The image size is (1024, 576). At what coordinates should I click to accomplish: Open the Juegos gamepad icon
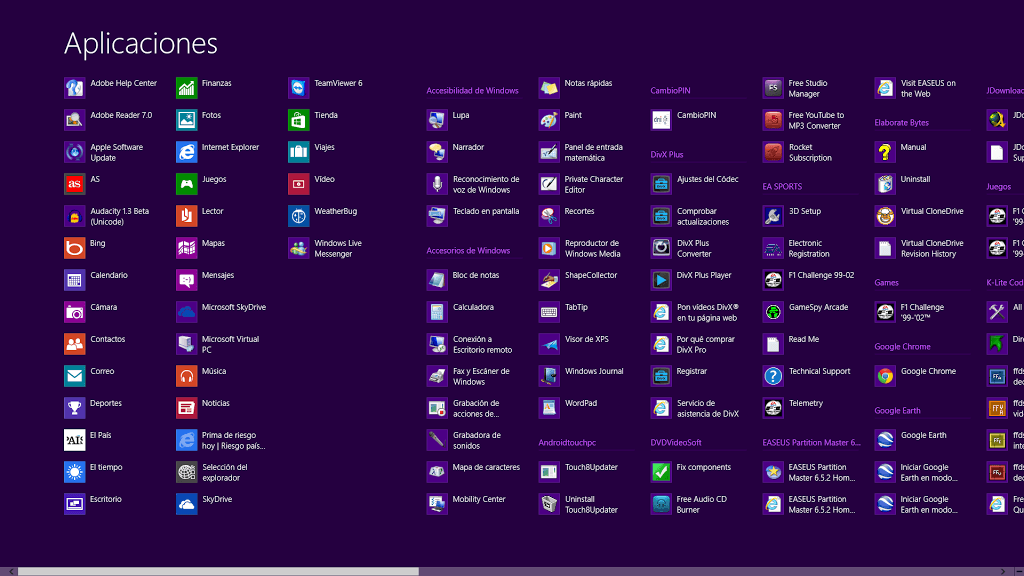187,184
